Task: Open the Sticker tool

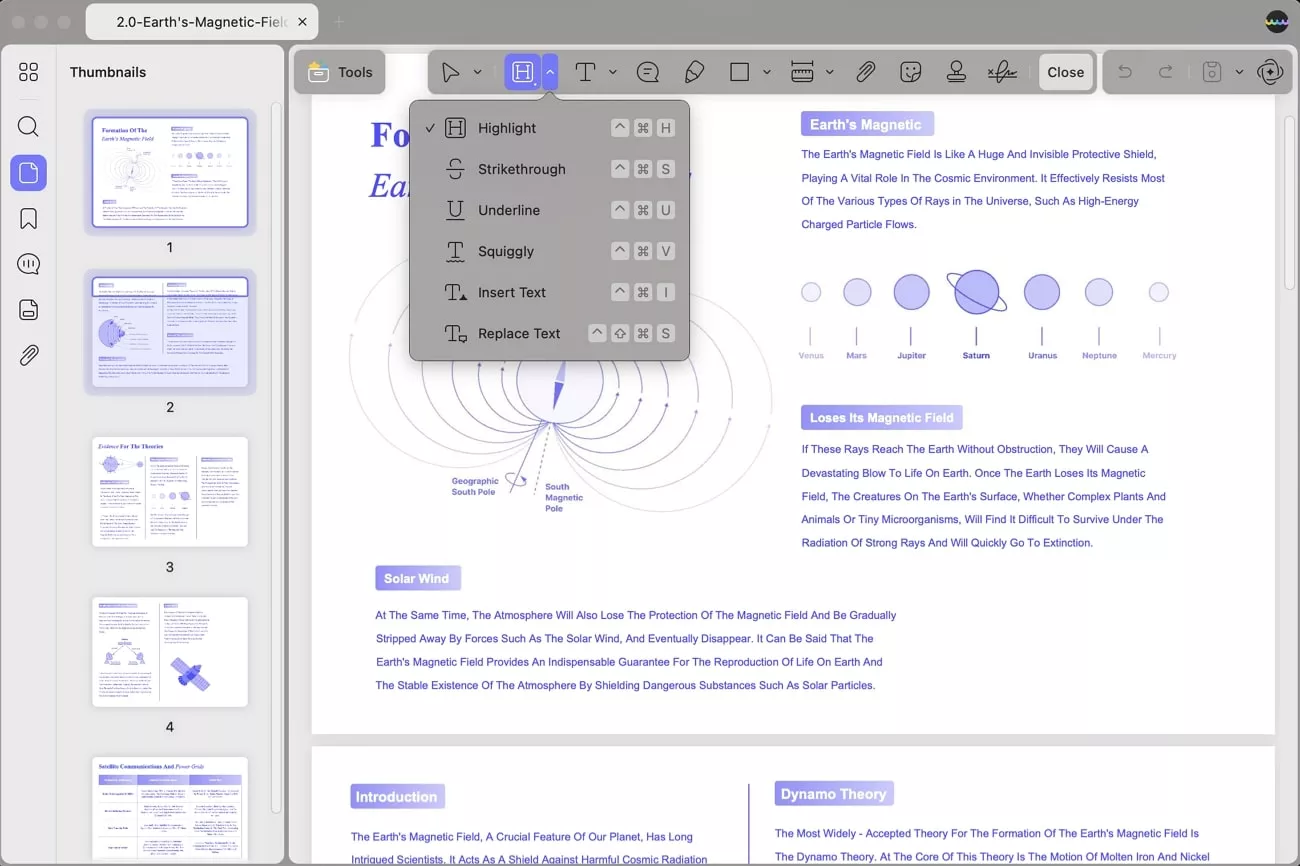Action: coord(910,71)
